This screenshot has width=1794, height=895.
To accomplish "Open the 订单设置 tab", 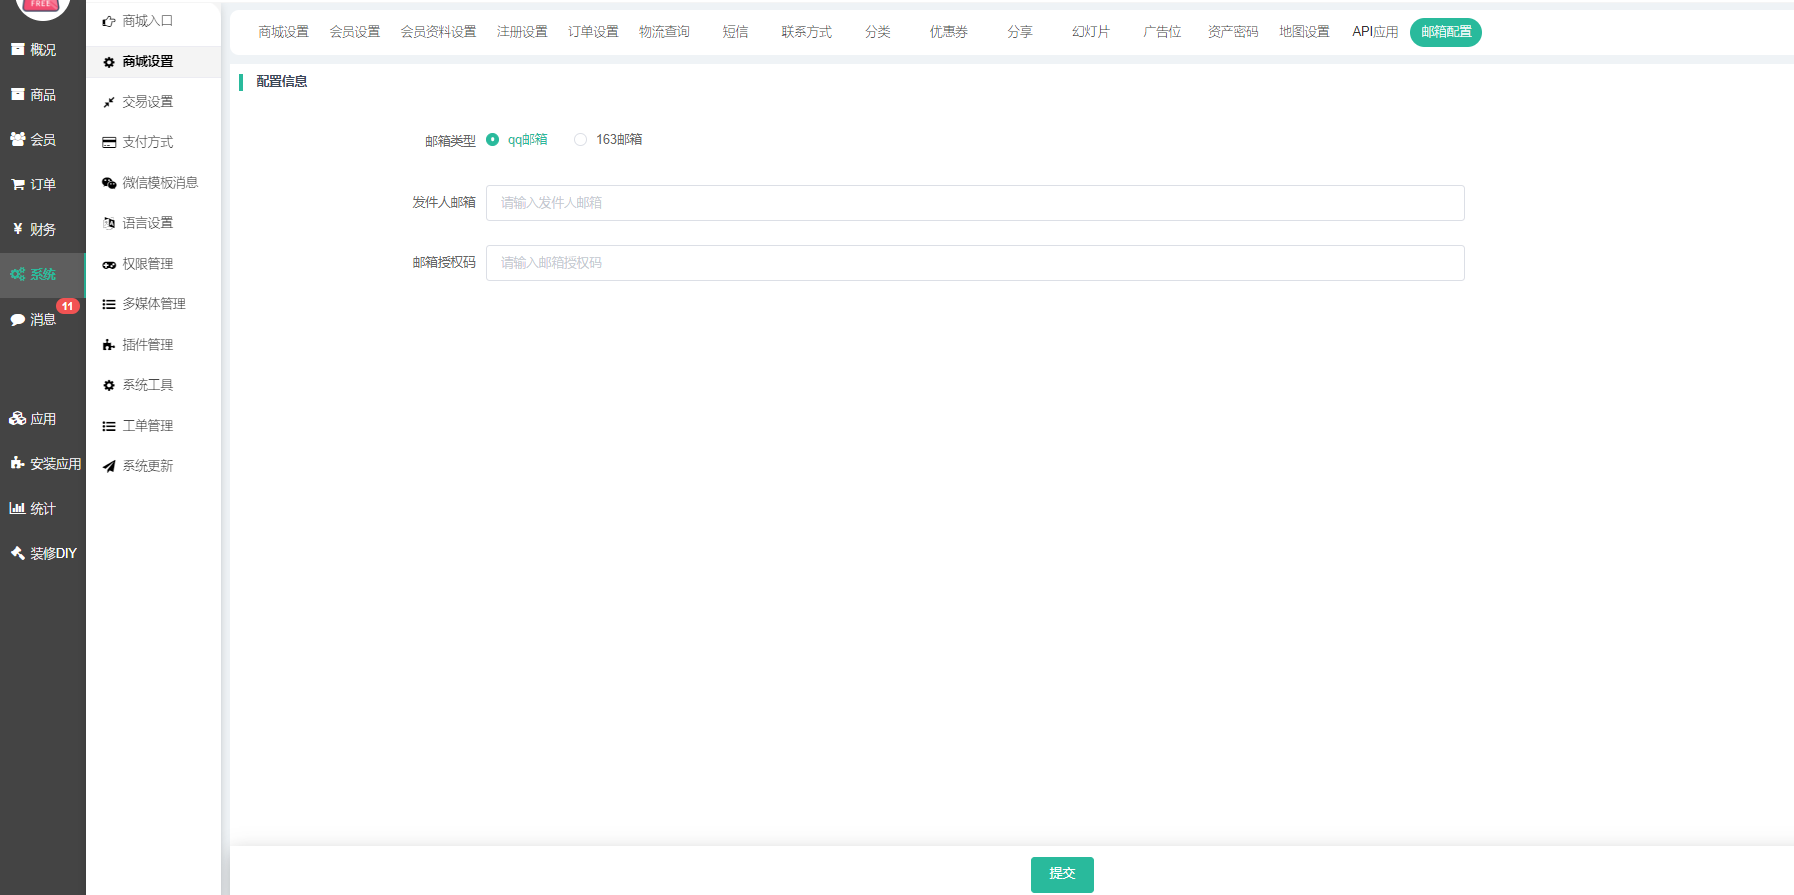I will tap(593, 32).
